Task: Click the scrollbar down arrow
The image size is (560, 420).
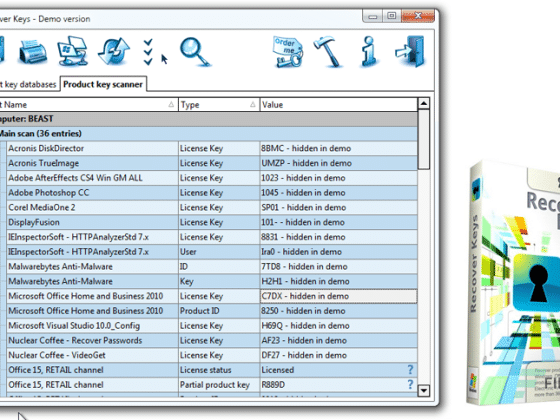Action: point(424,390)
